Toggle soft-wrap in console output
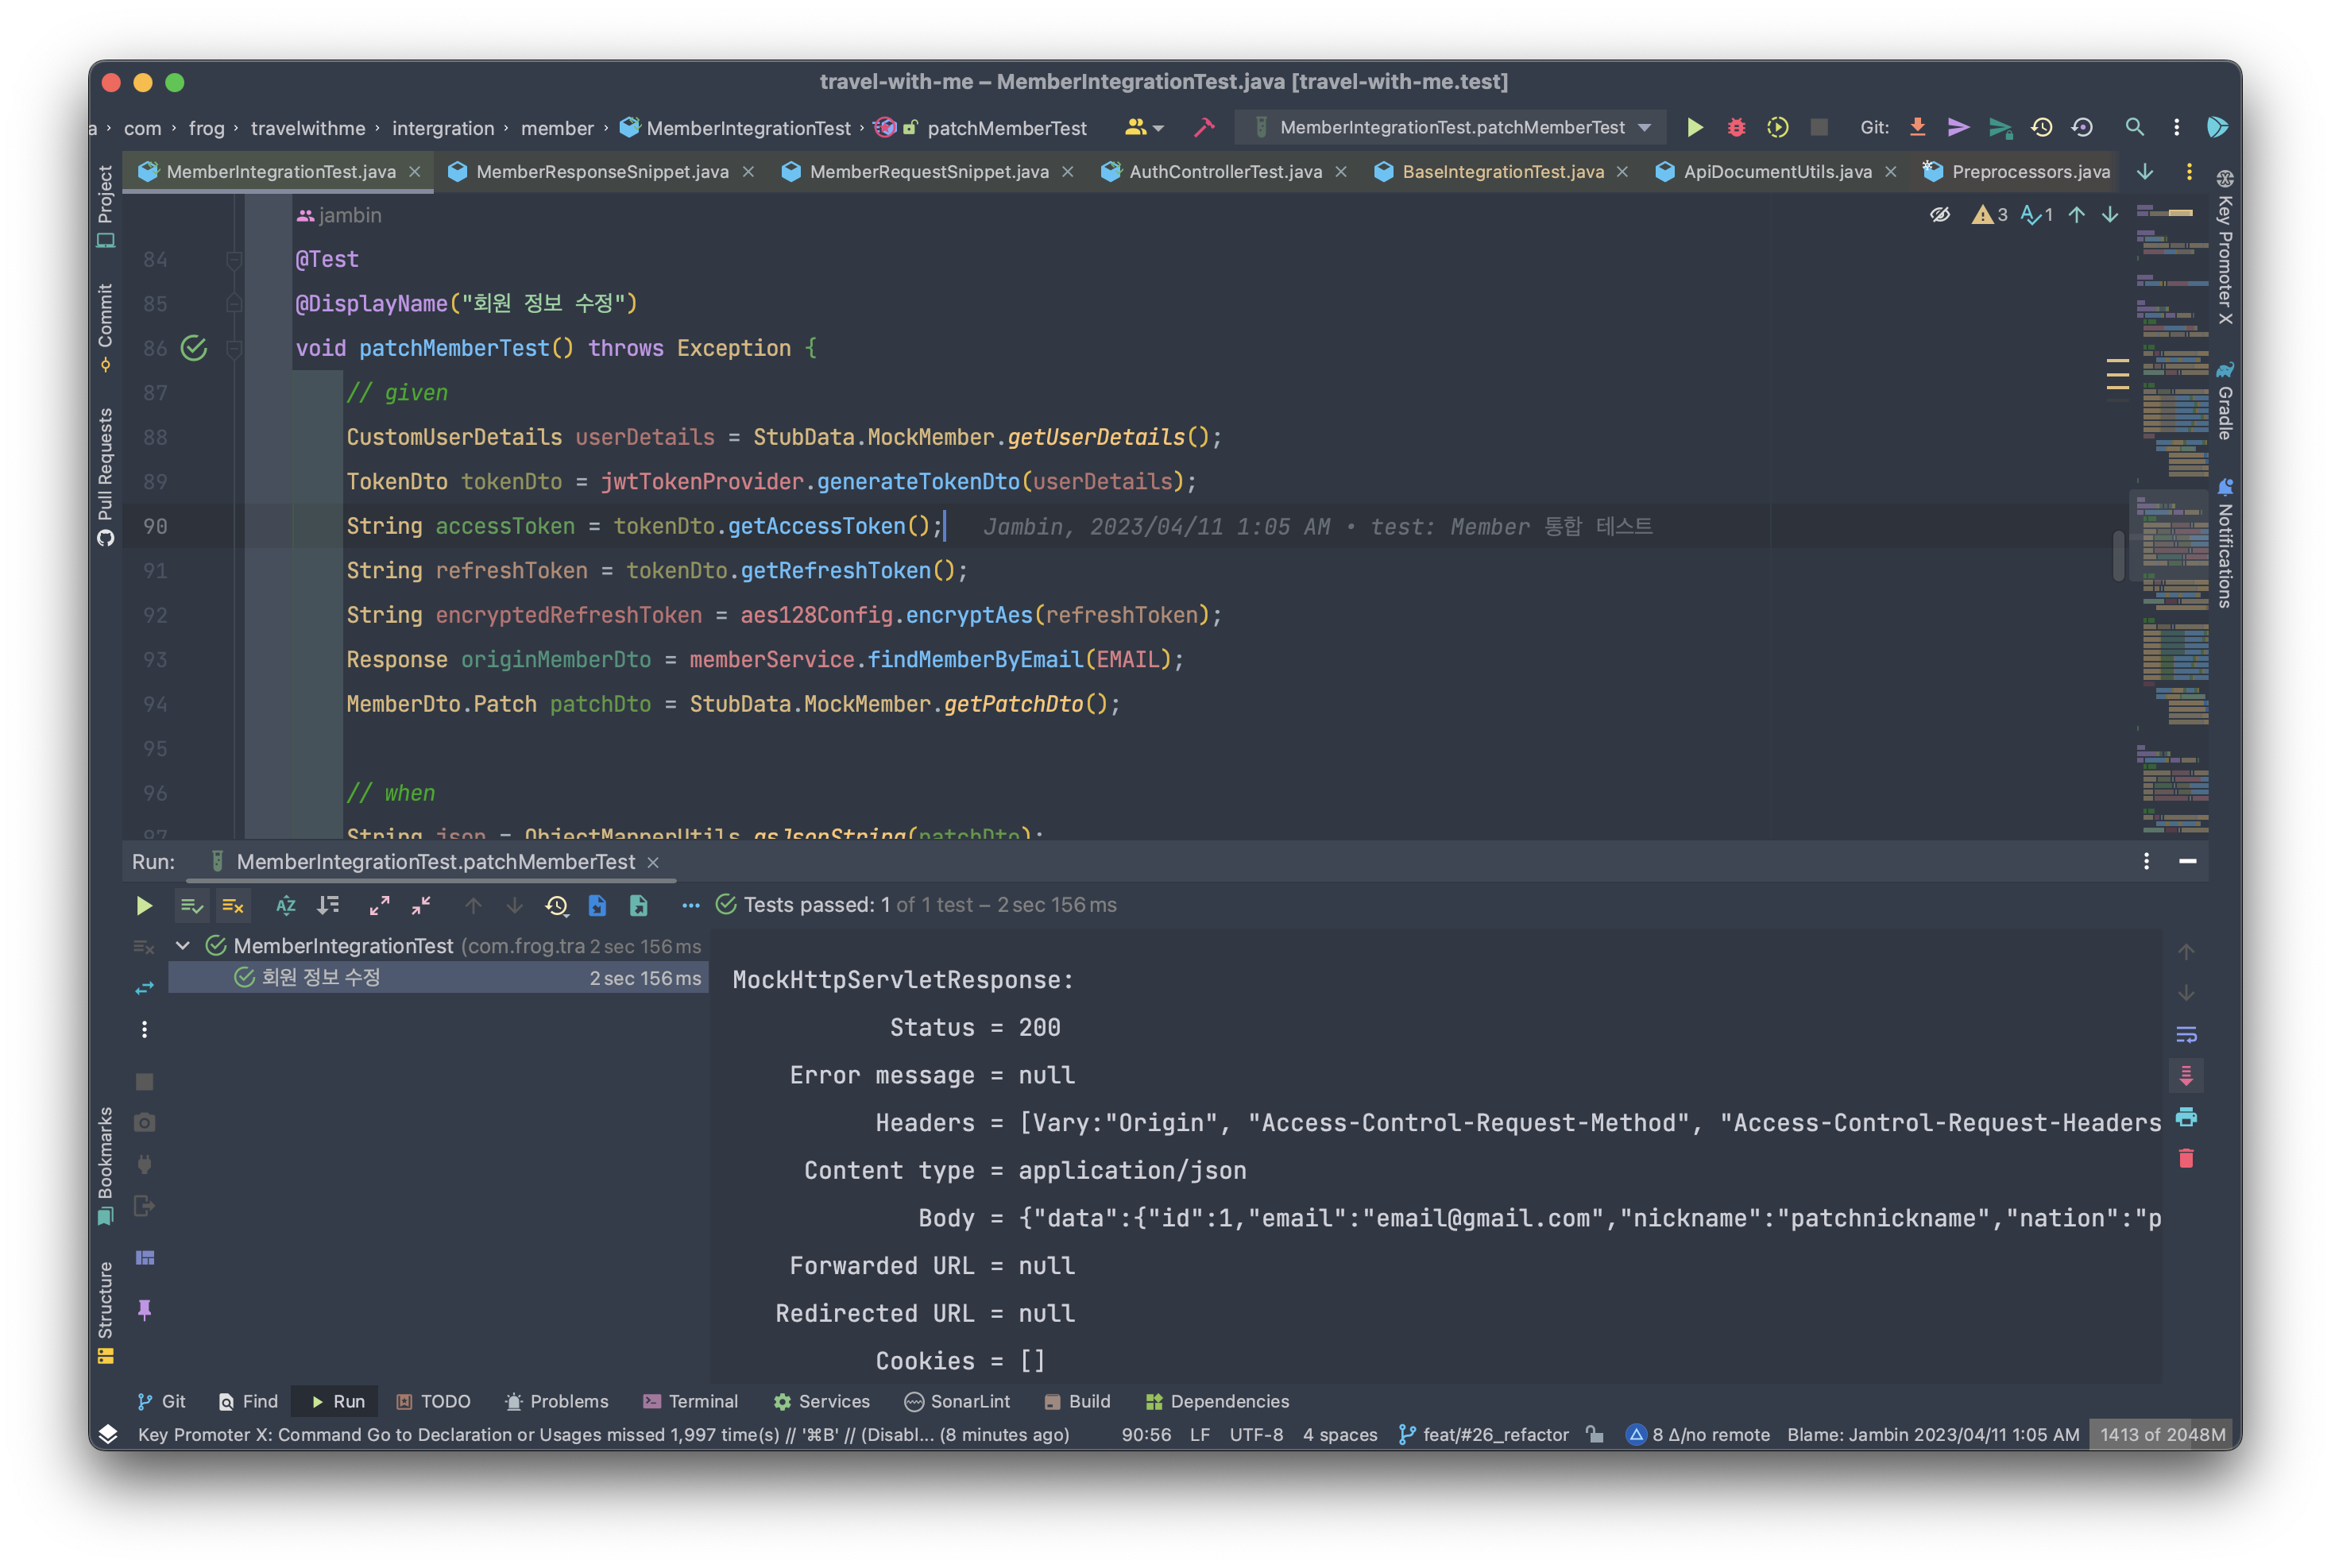The height and width of the screenshot is (1568, 2331). tap(2186, 1034)
